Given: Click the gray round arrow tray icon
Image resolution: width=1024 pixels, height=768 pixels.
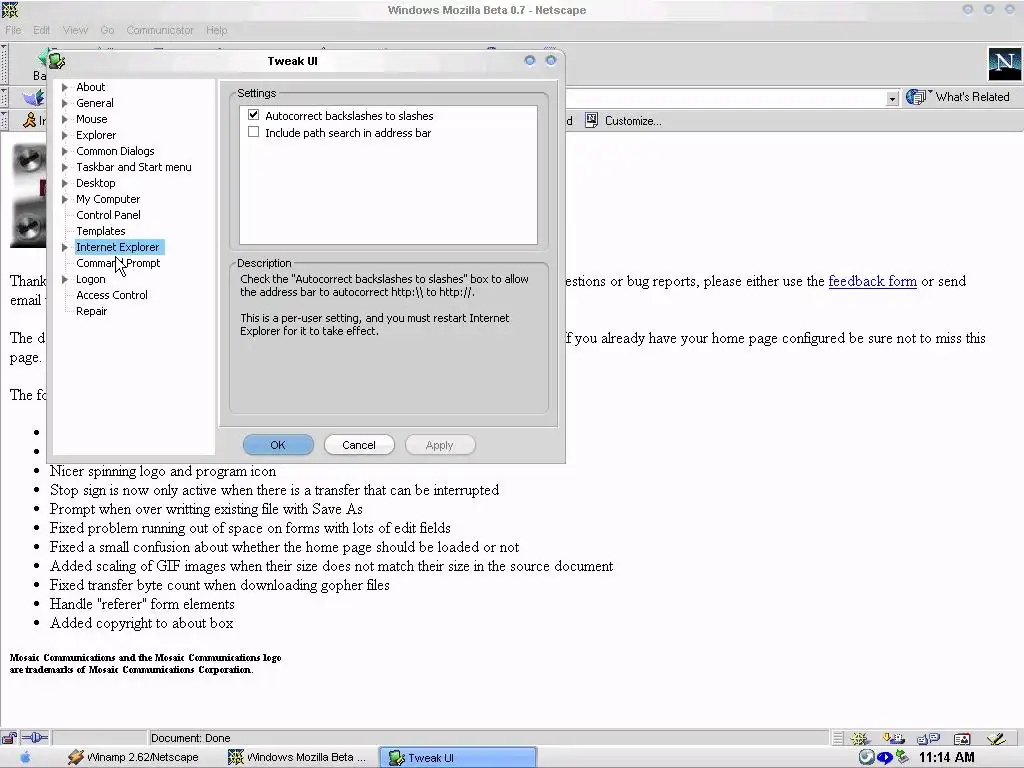Looking at the screenshot, I should [x=867, y=757].
